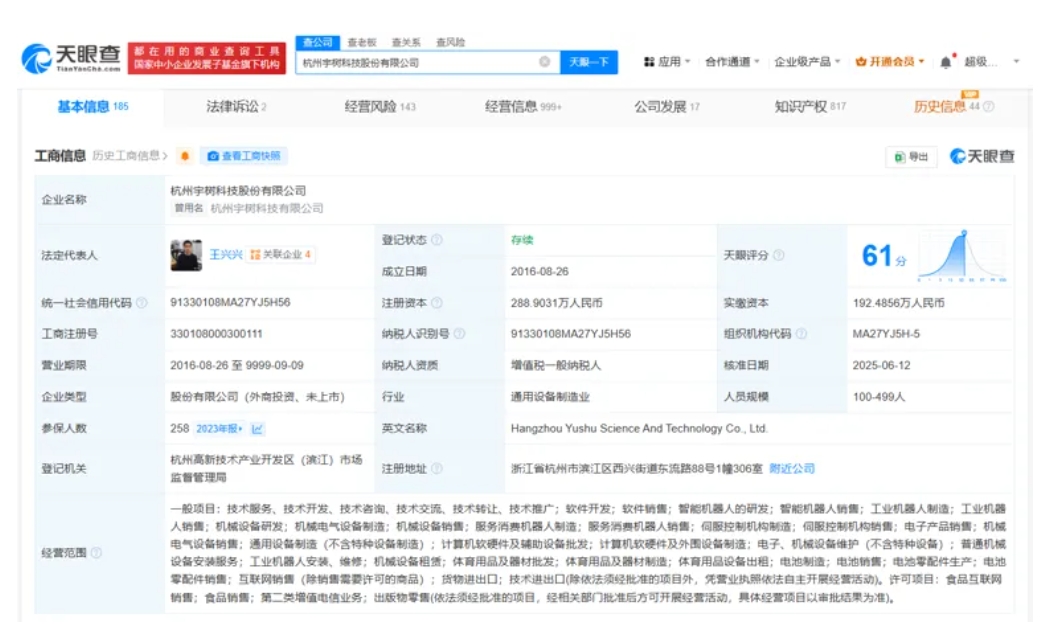
Task: Expand the user account dropdown arrow
Action: click(1016, 61)
